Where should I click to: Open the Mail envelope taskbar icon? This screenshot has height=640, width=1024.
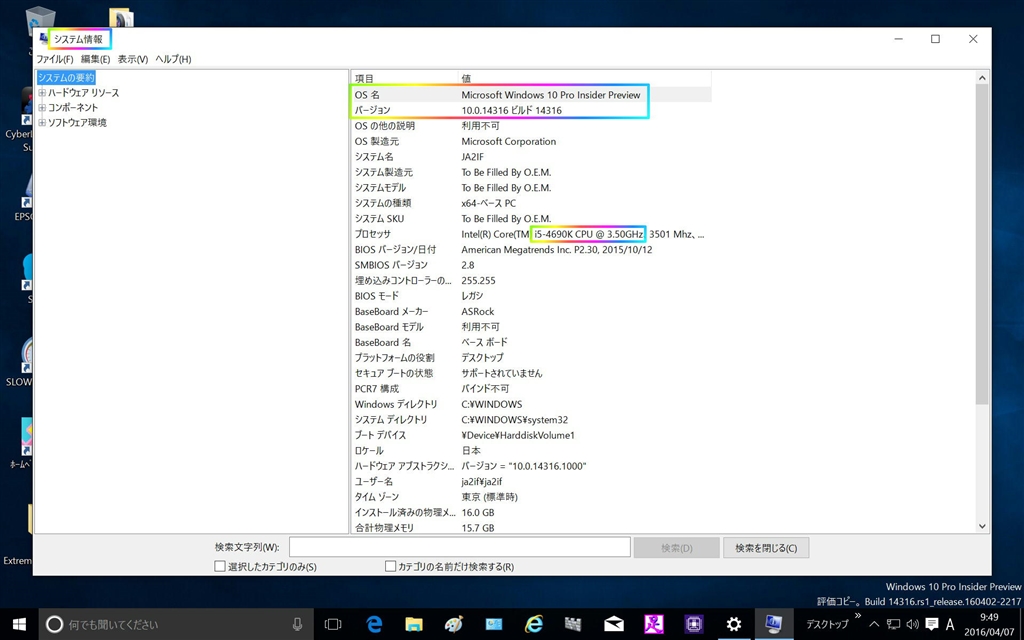614,624
